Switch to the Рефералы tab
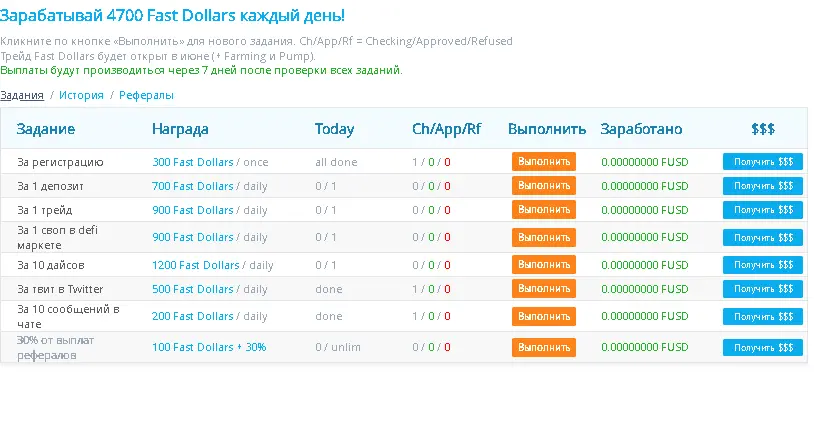The image size is (814, 422). click(x=146, y=95)
